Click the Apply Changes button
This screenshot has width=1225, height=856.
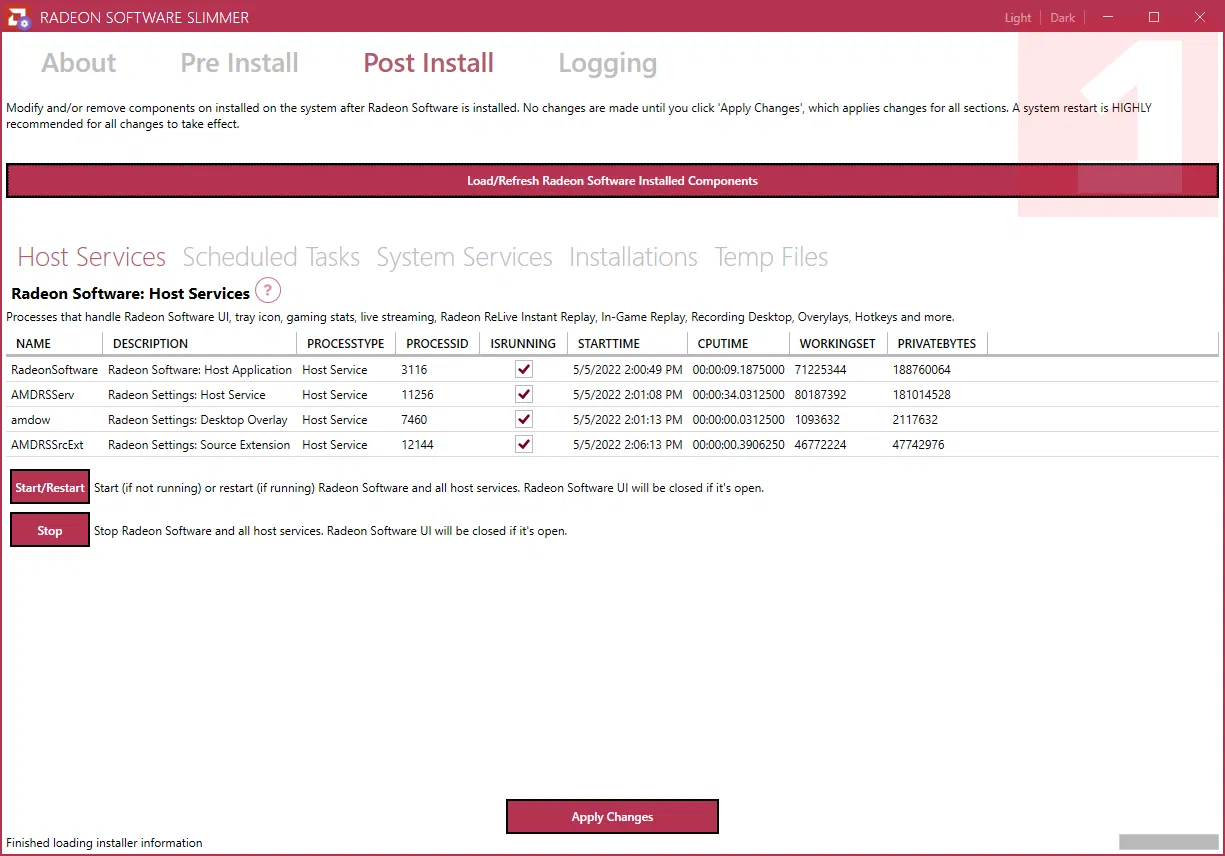[x=612, y=817]
